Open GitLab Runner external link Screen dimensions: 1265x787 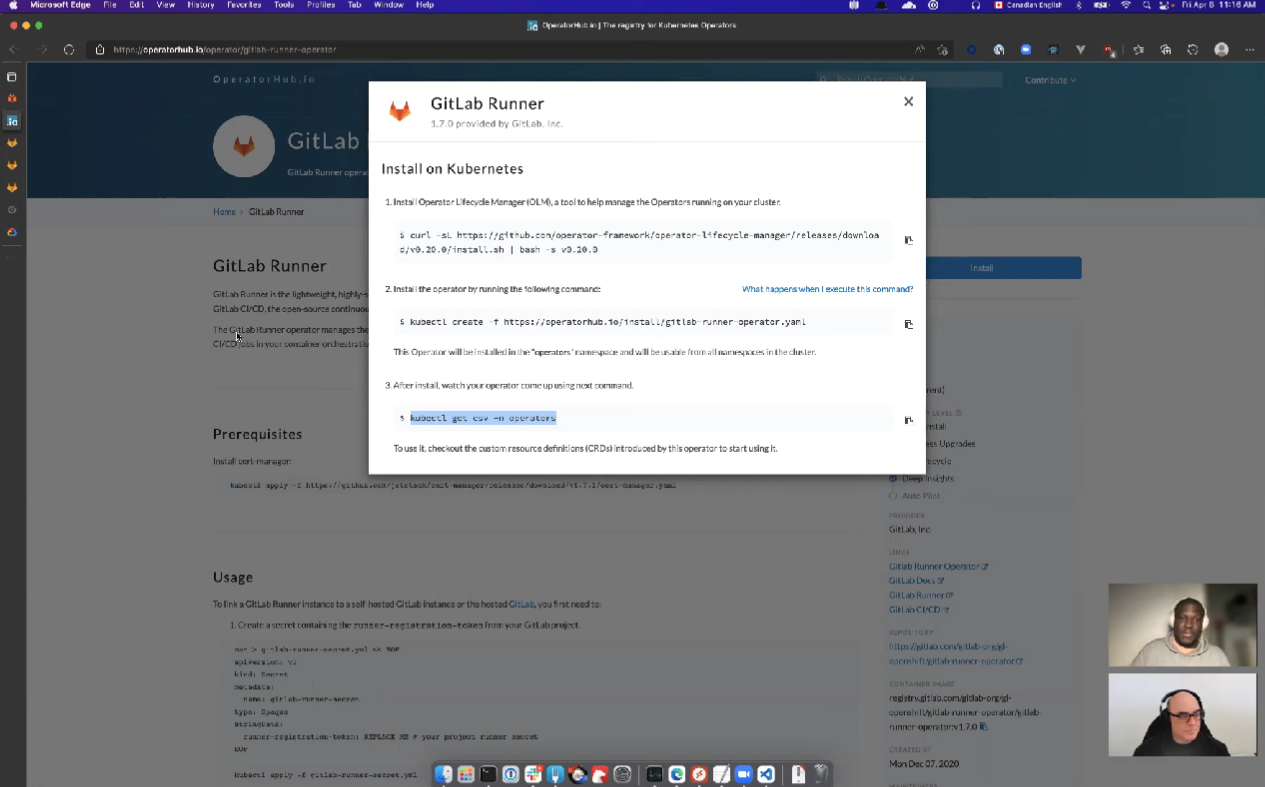(x=921, y=595)
